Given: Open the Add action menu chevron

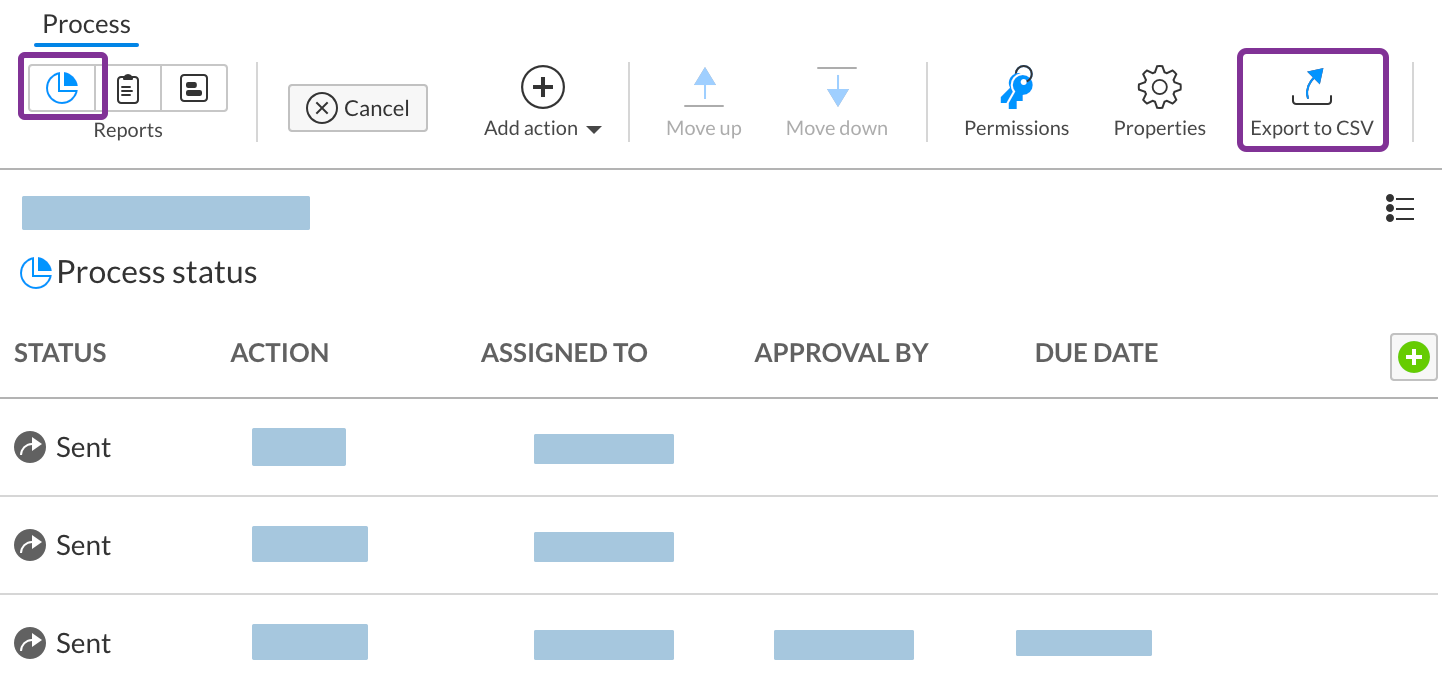Looking at the screenshot, I should click(593, 127).
